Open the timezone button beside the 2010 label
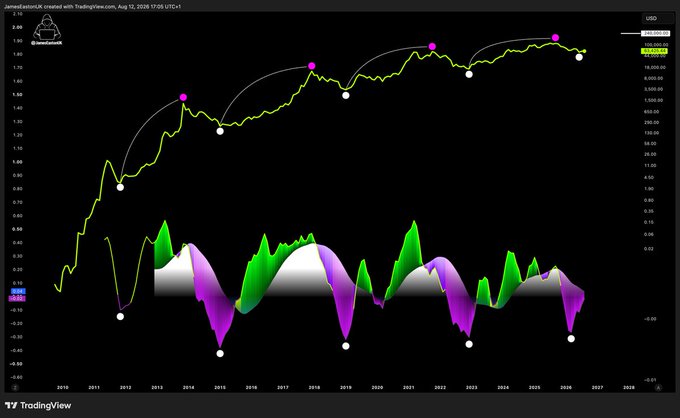 click(x=14, y=388)
